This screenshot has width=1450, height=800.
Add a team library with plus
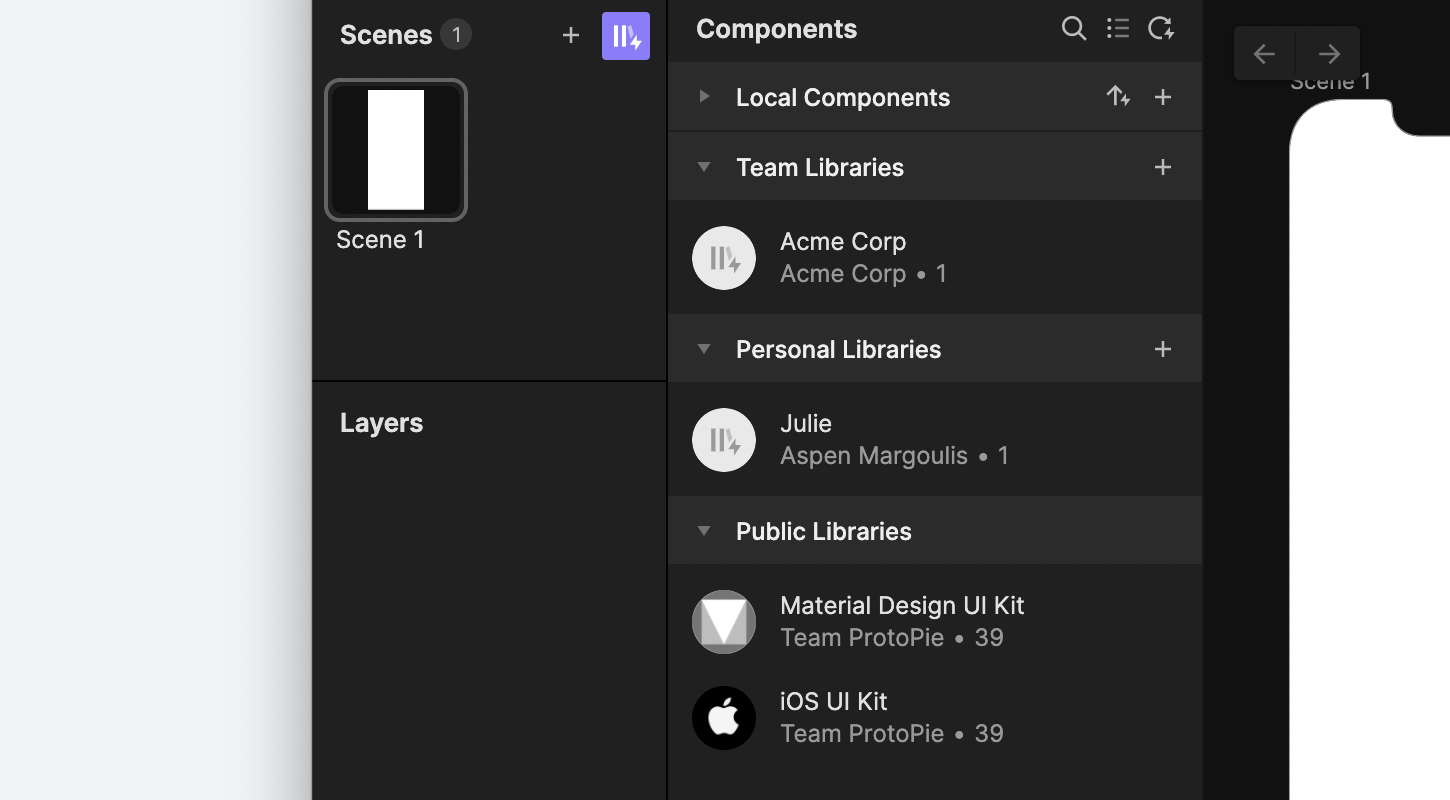[x=1163, y=167]
